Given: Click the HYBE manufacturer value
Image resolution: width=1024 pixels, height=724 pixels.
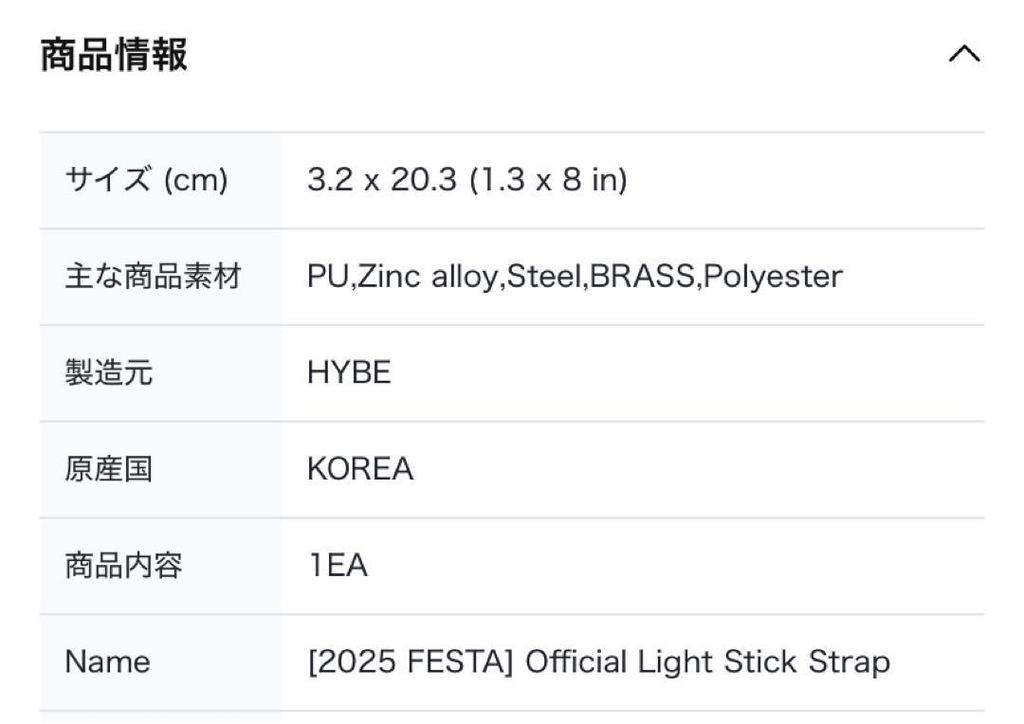Looking at the screenshot, I should [349, 373].
